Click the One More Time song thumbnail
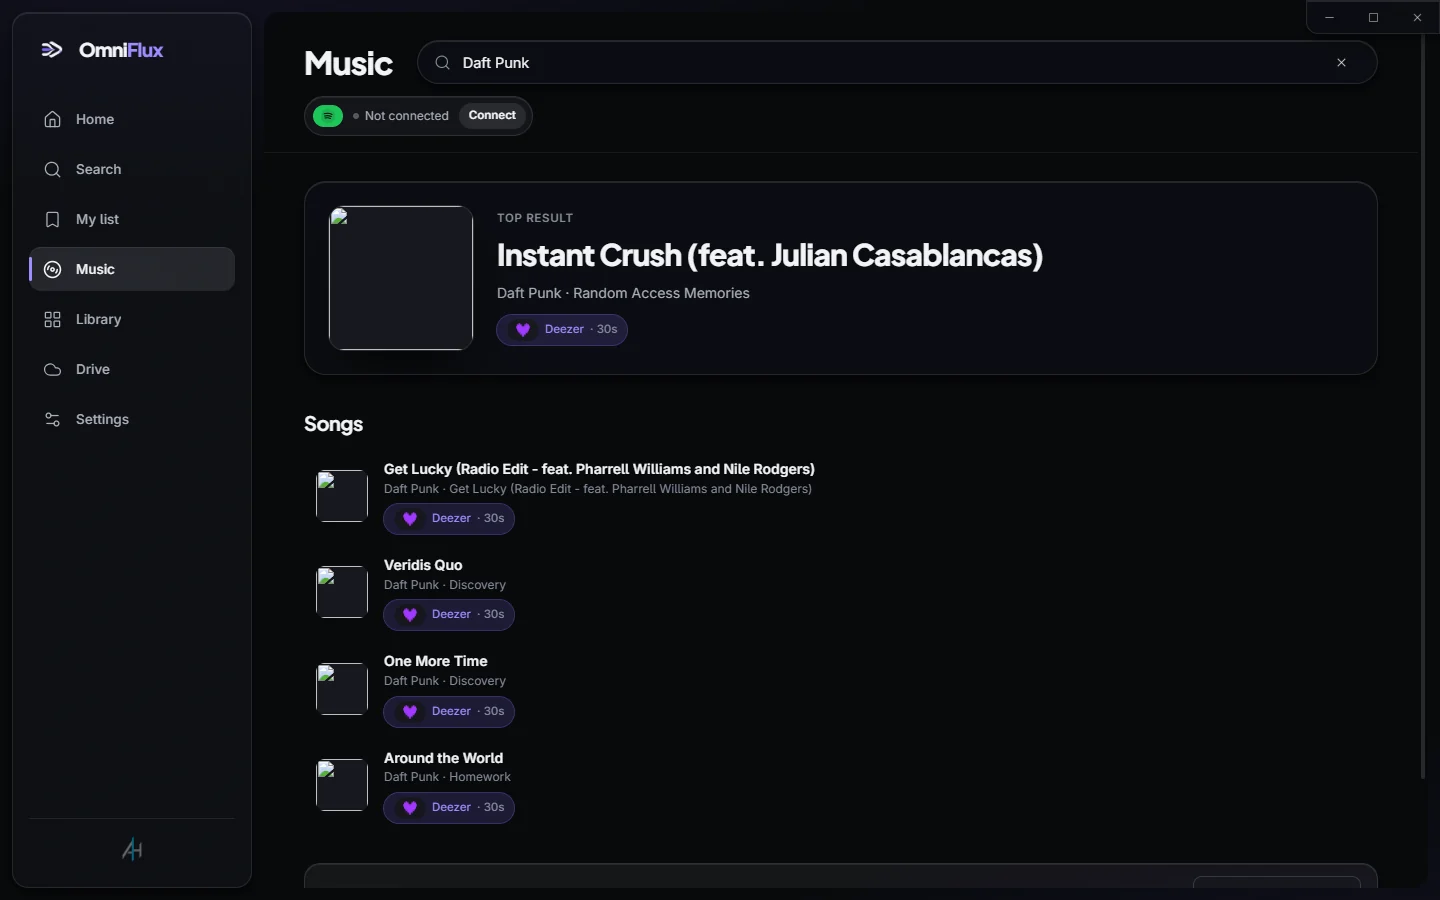This screenshot has width=1440, height=900. coord(342,689)
